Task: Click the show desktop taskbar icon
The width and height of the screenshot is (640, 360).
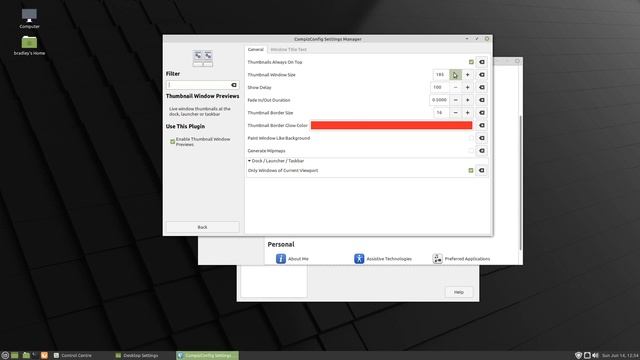Action: (x=15, y=356)
